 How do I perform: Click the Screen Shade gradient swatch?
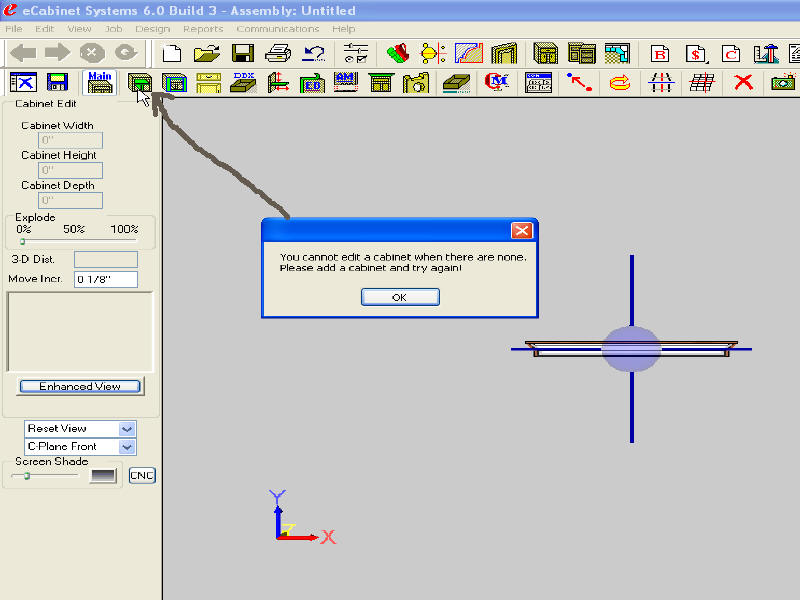[103, 476]
